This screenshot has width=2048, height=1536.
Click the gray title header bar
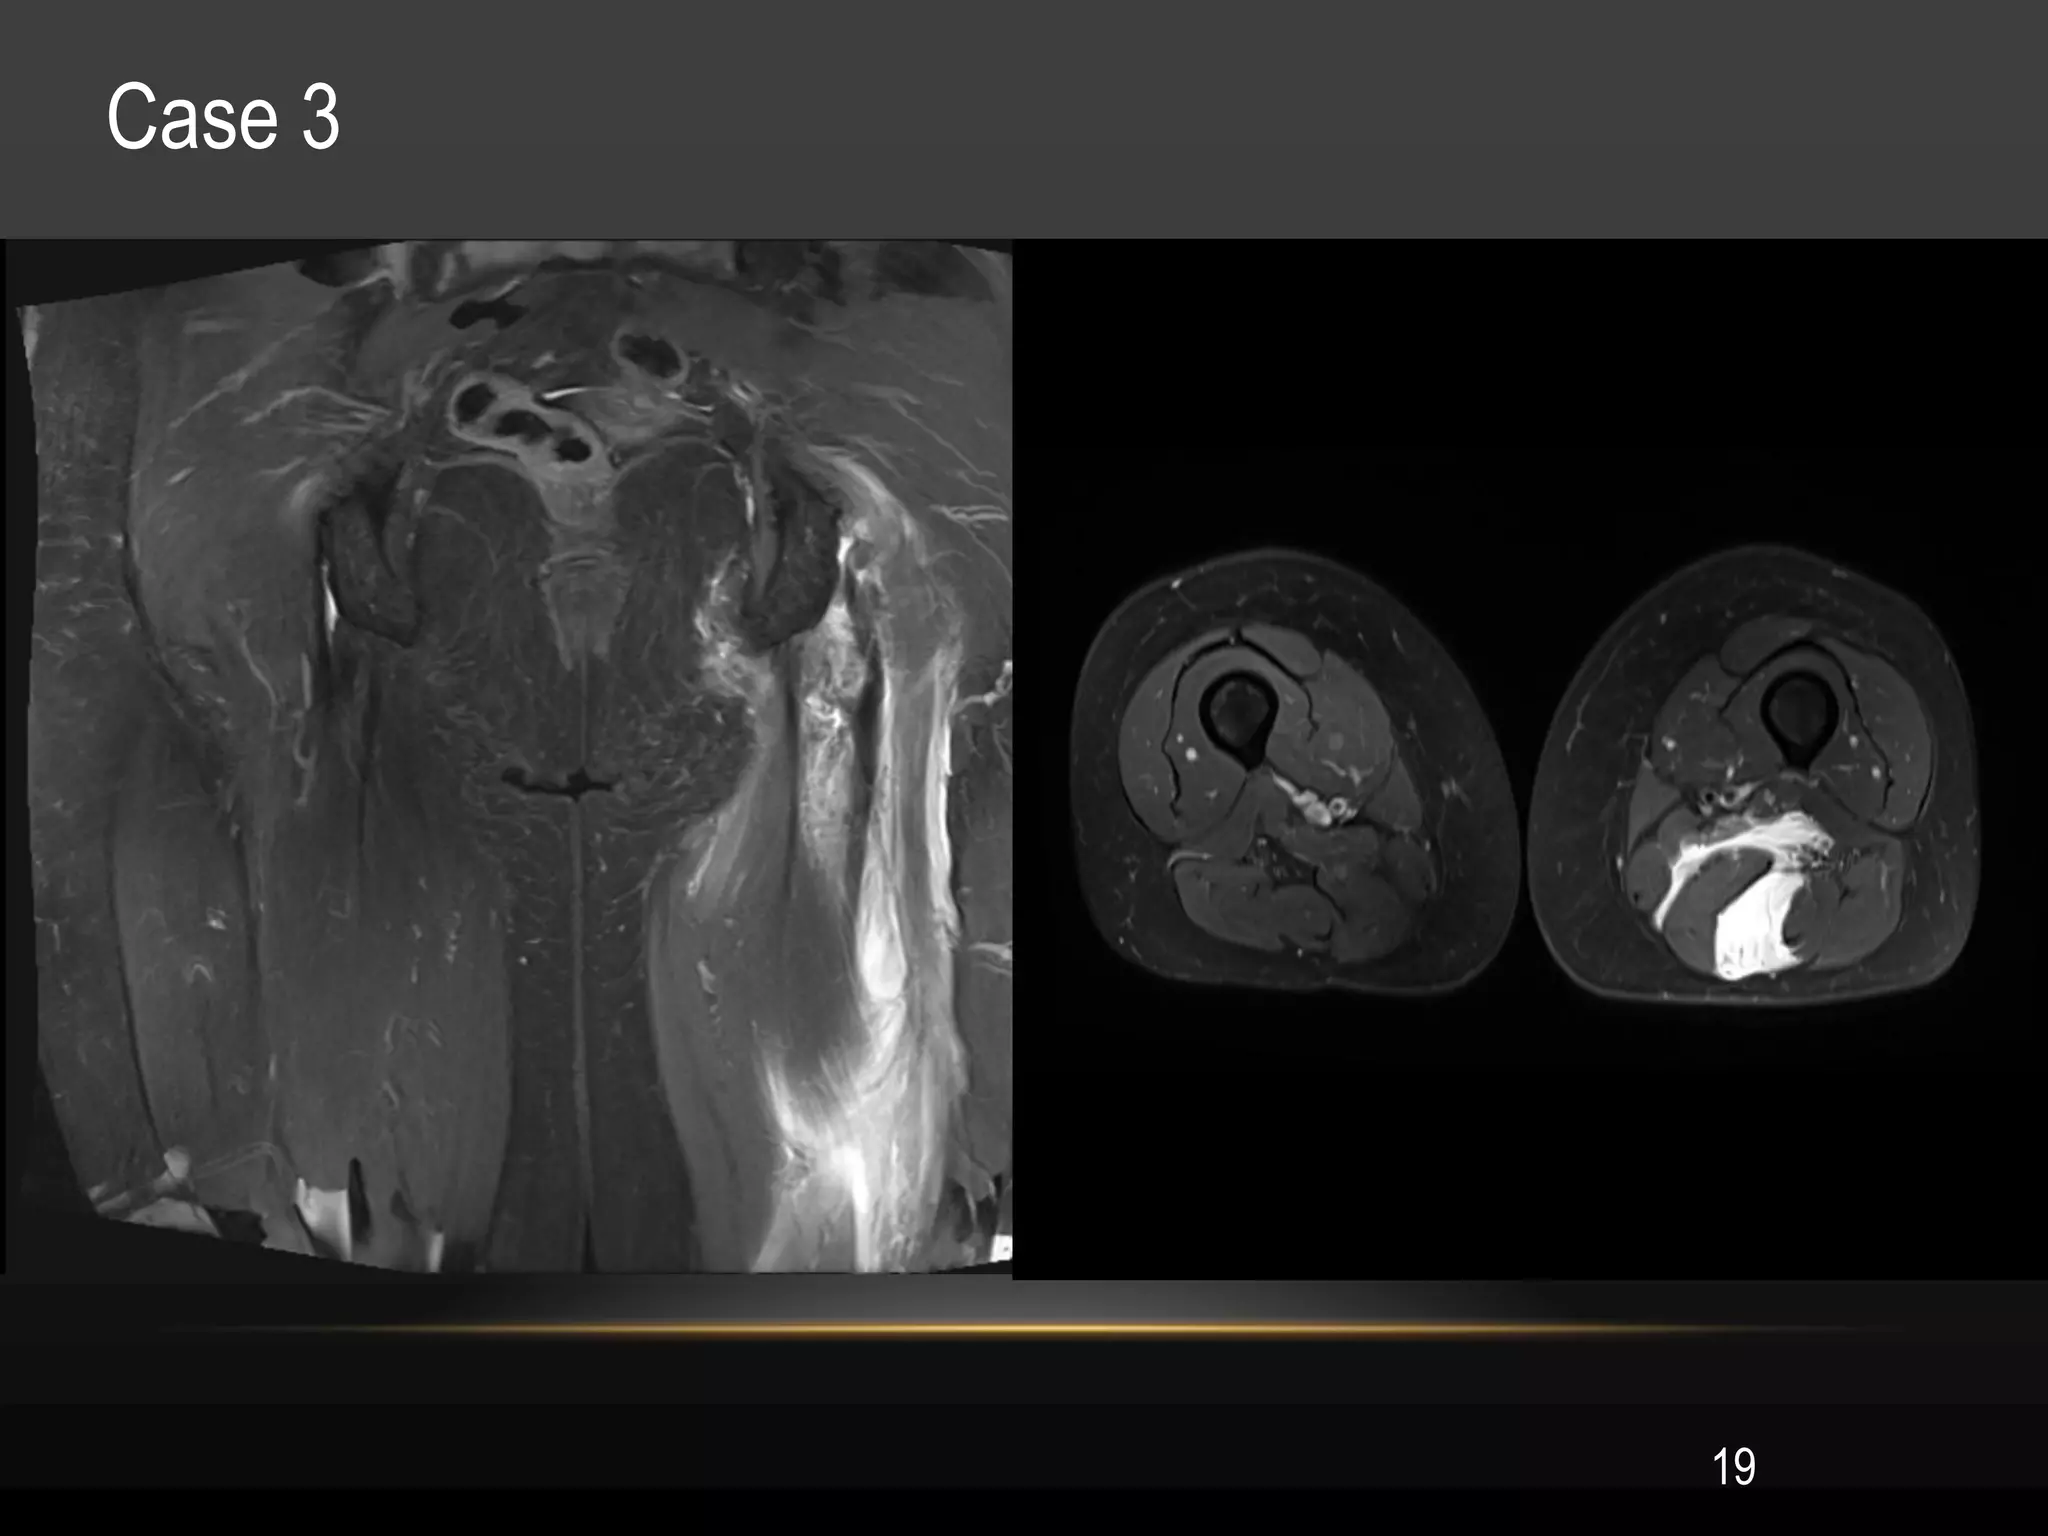[1100, 118]
